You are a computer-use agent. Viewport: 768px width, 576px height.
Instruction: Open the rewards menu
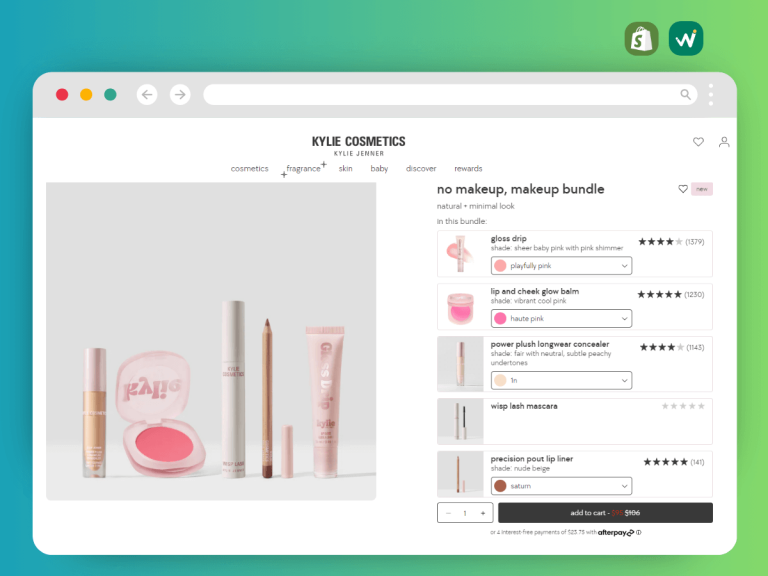tap(468, 168)
